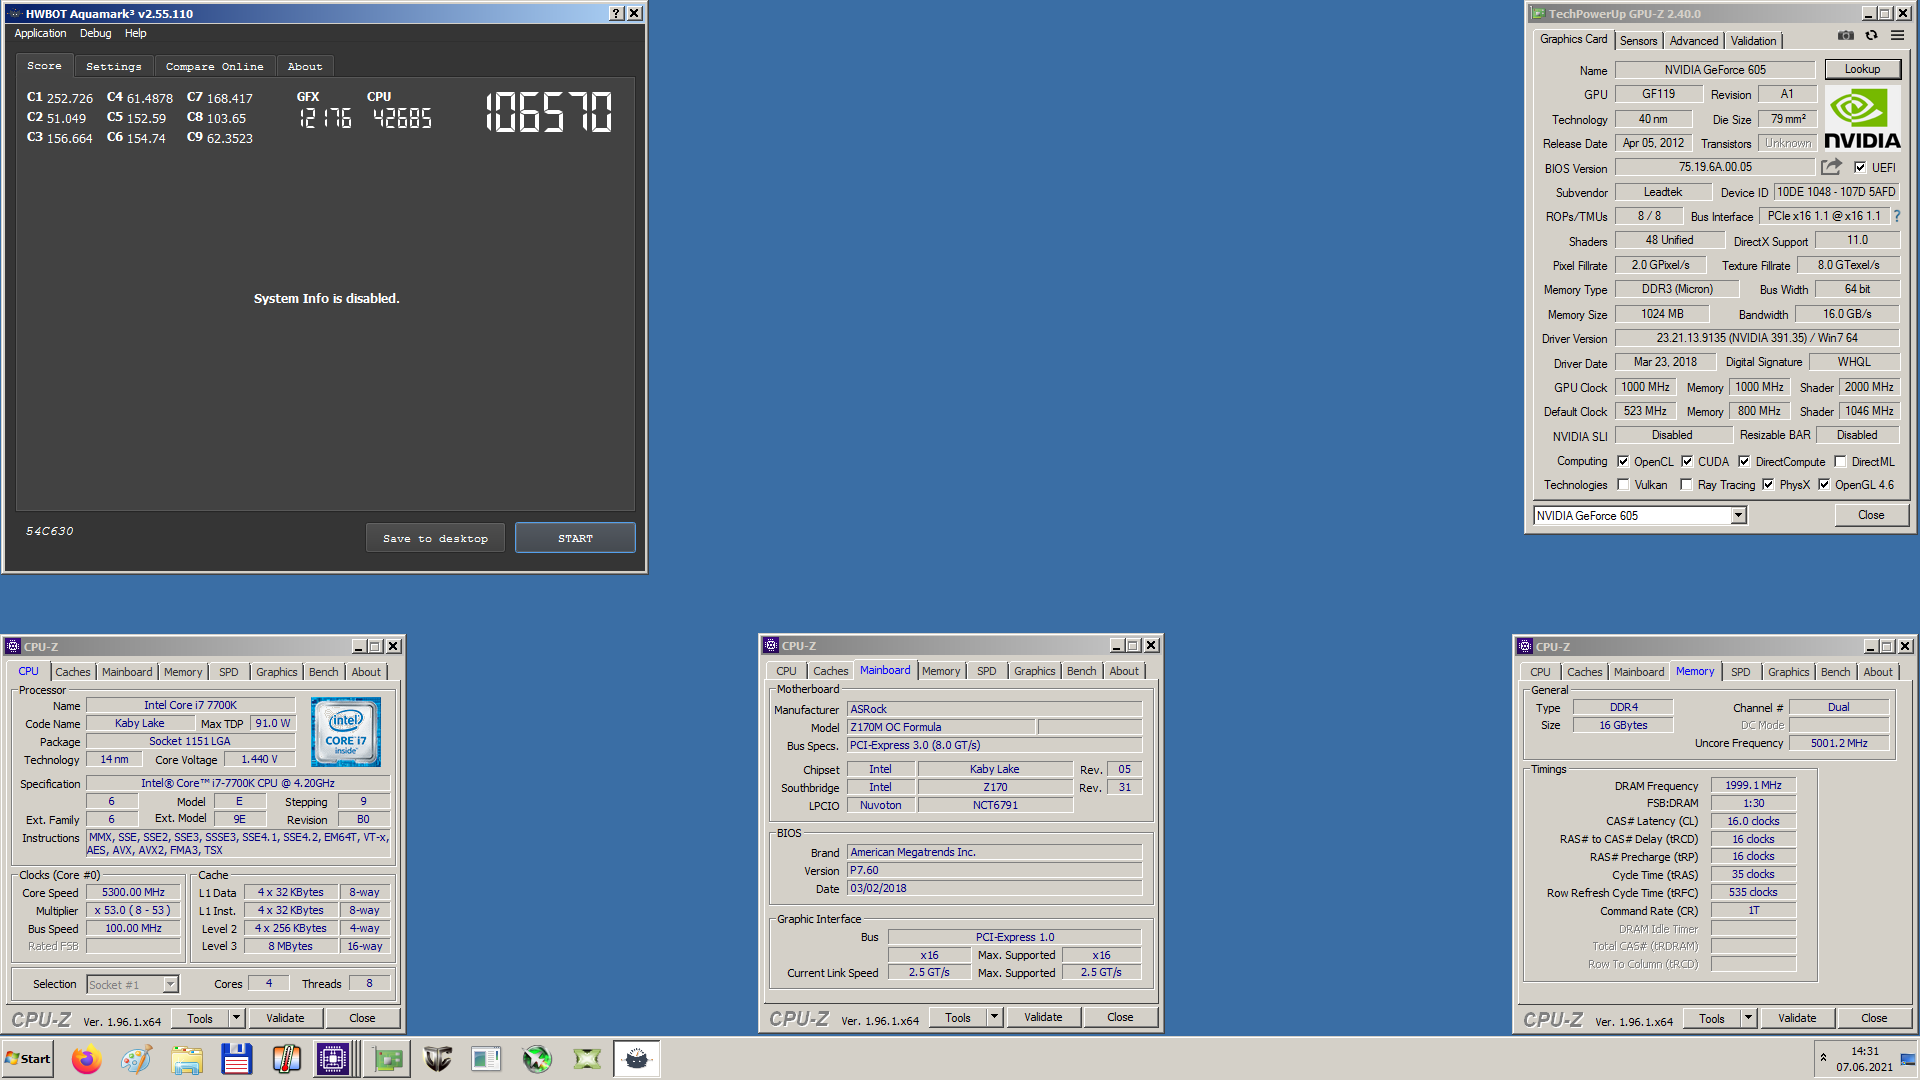
Task: Click the GPU-Z graphics card taskbar icon
Action: click(x=388, y=1059)
